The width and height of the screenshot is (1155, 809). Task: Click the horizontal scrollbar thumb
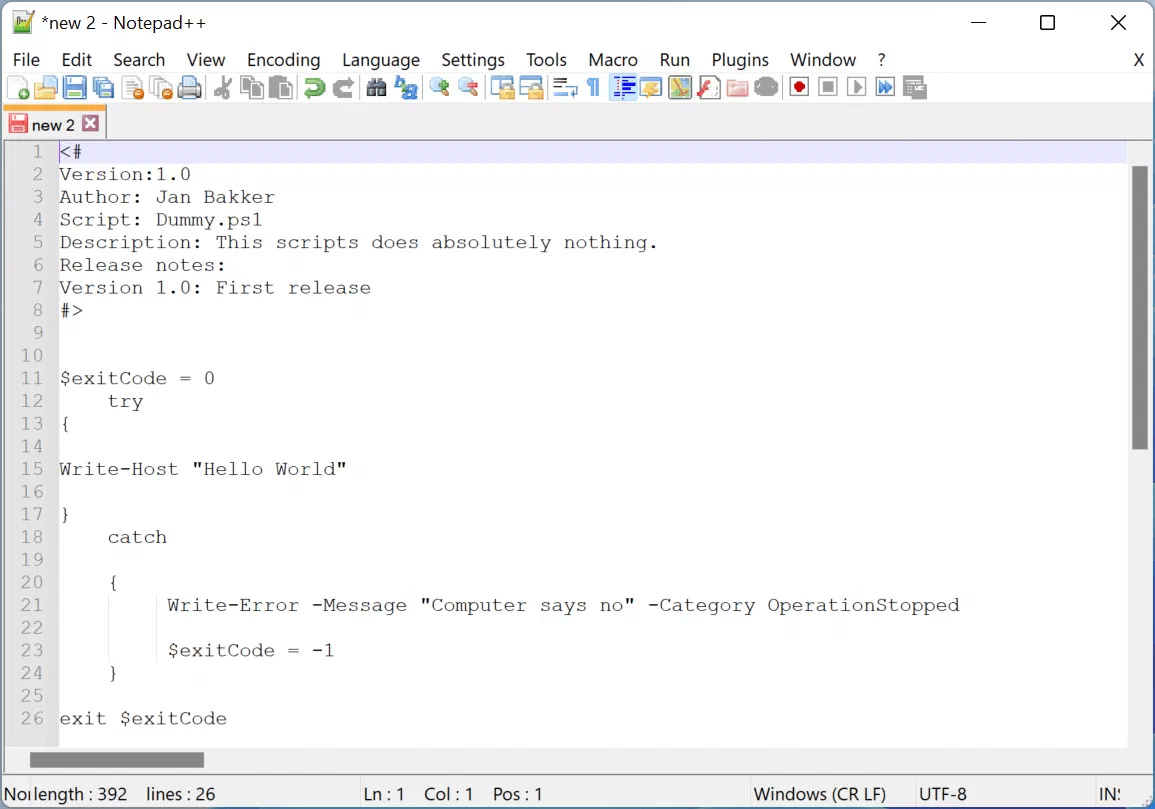click(116, 760)
